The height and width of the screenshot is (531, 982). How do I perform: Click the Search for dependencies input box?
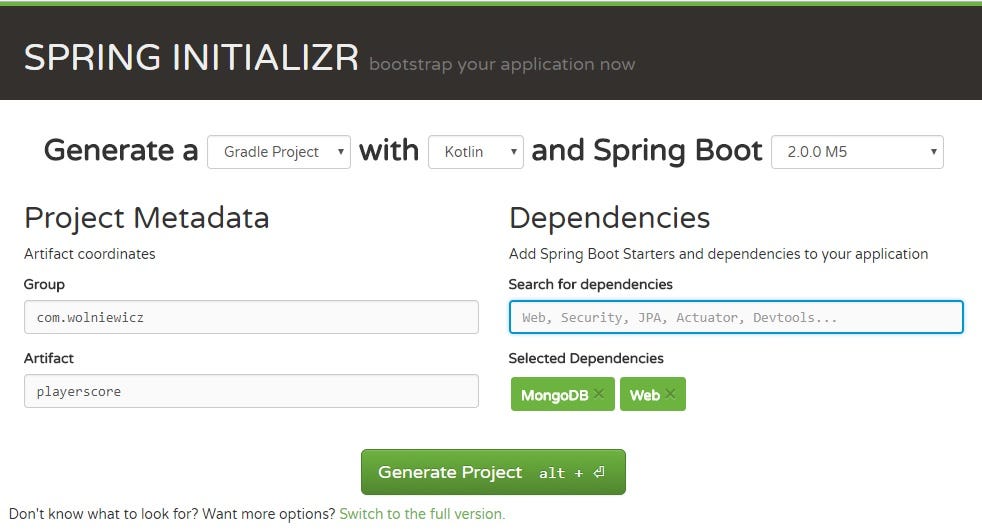pyautogui.click(x=736, y=317)
